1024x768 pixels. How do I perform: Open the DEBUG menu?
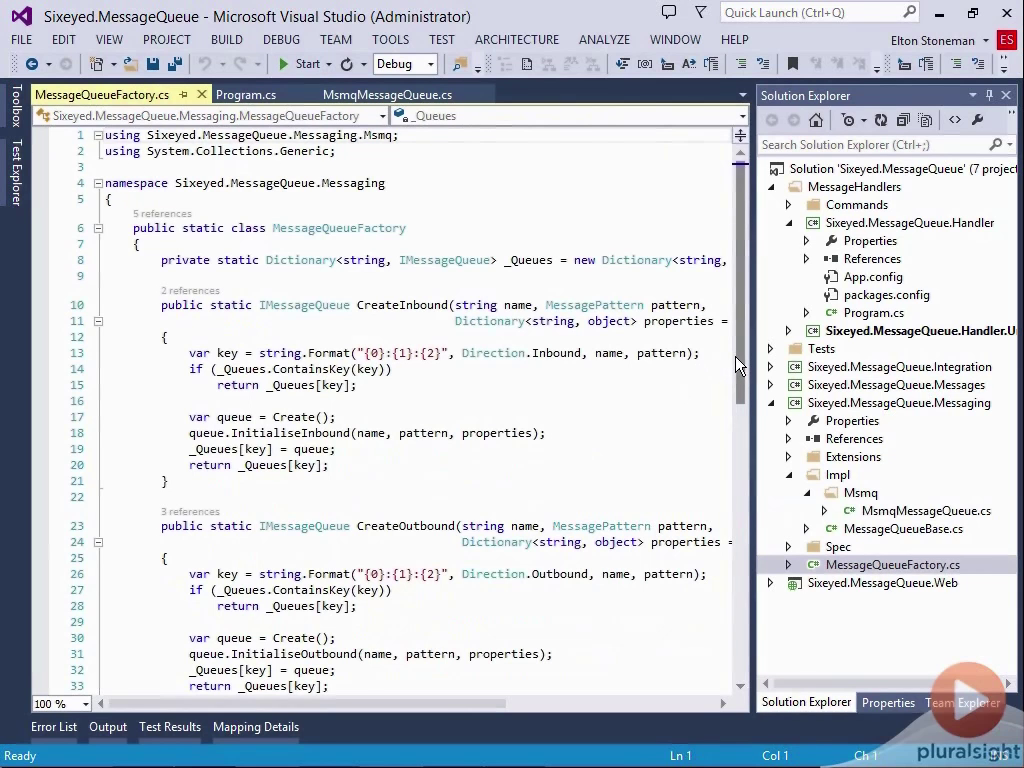pyautogui.click(x=281, y=40)
